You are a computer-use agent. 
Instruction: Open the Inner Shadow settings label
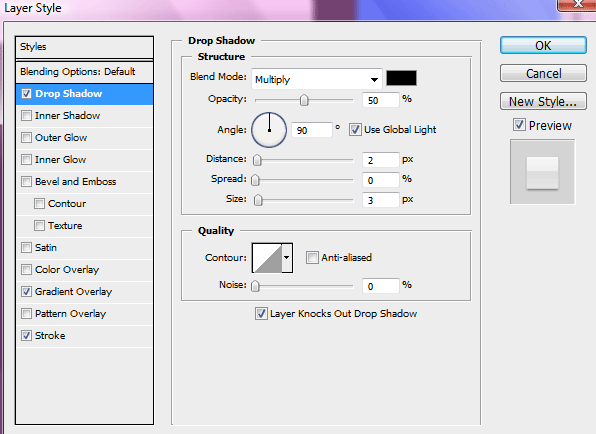tap(67, 116)
